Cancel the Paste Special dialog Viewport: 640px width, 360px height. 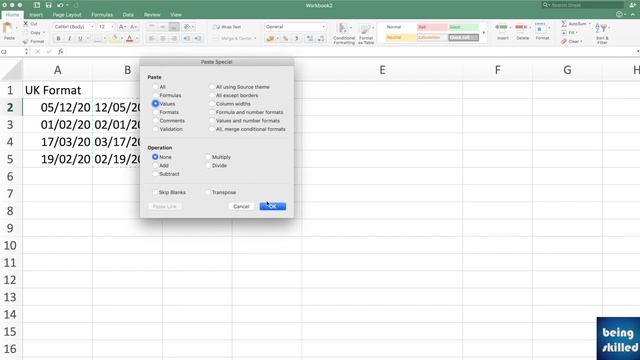241,207
